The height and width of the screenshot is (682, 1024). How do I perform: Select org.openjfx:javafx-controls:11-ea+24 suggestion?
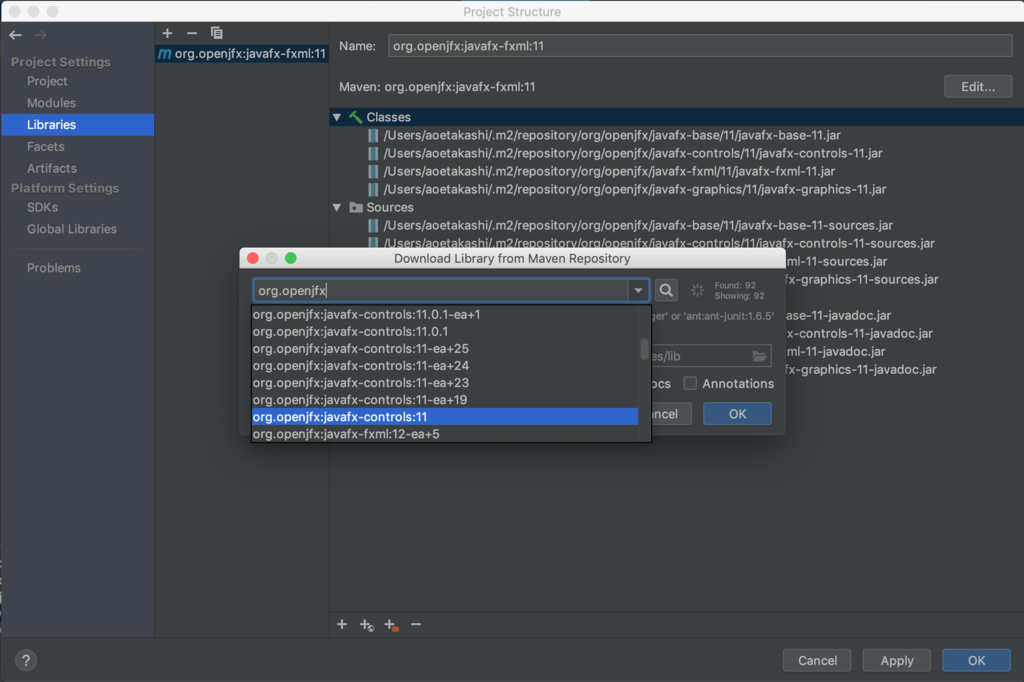tap(445, 365)
